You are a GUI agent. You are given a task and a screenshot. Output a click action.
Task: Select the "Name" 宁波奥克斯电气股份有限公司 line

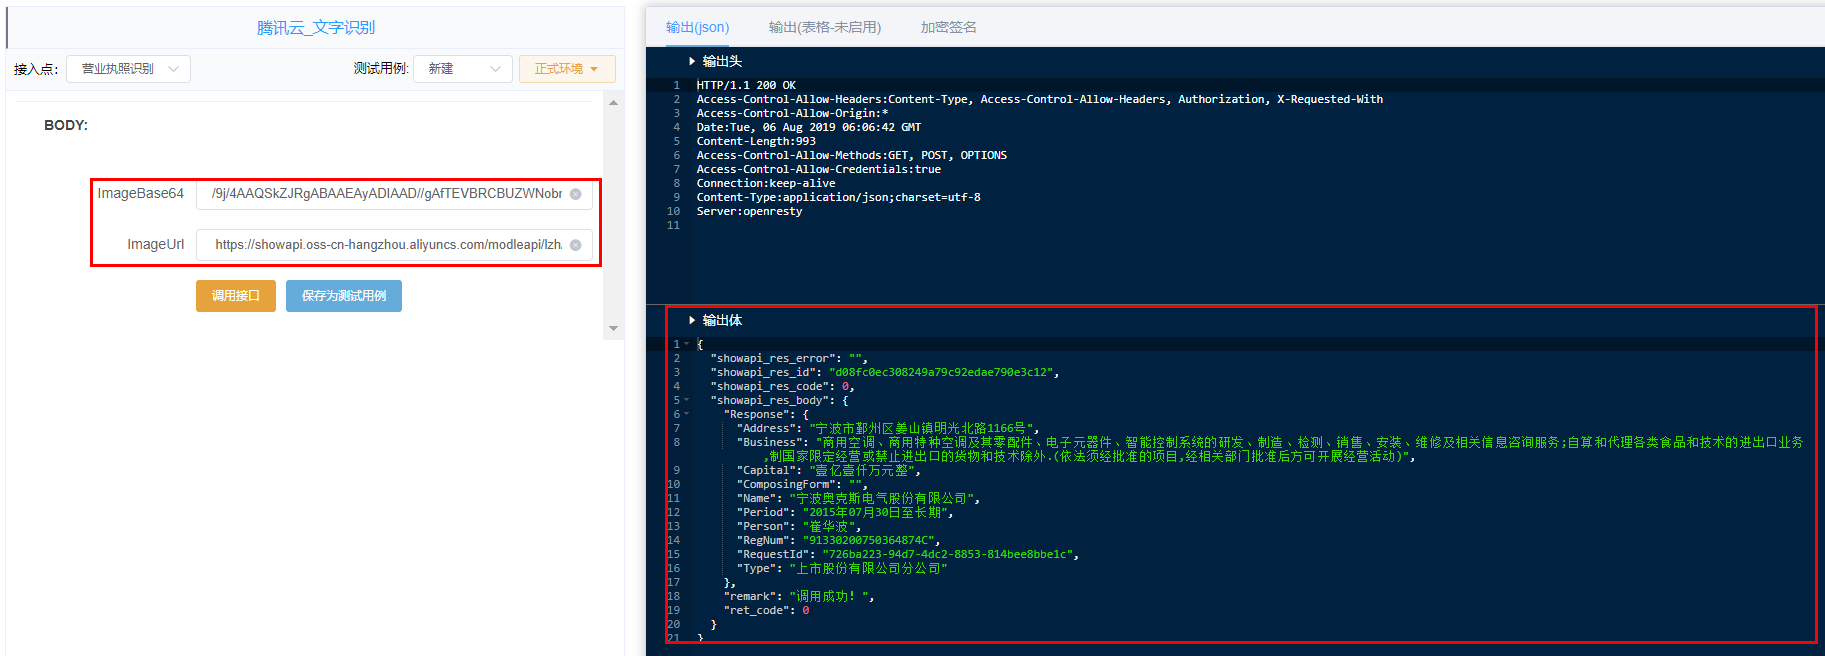(x=858, y=498)
